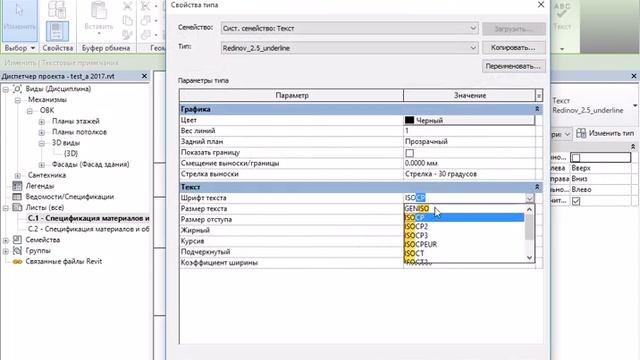Click the Семейства icon in project browser

tap(17, 240)
